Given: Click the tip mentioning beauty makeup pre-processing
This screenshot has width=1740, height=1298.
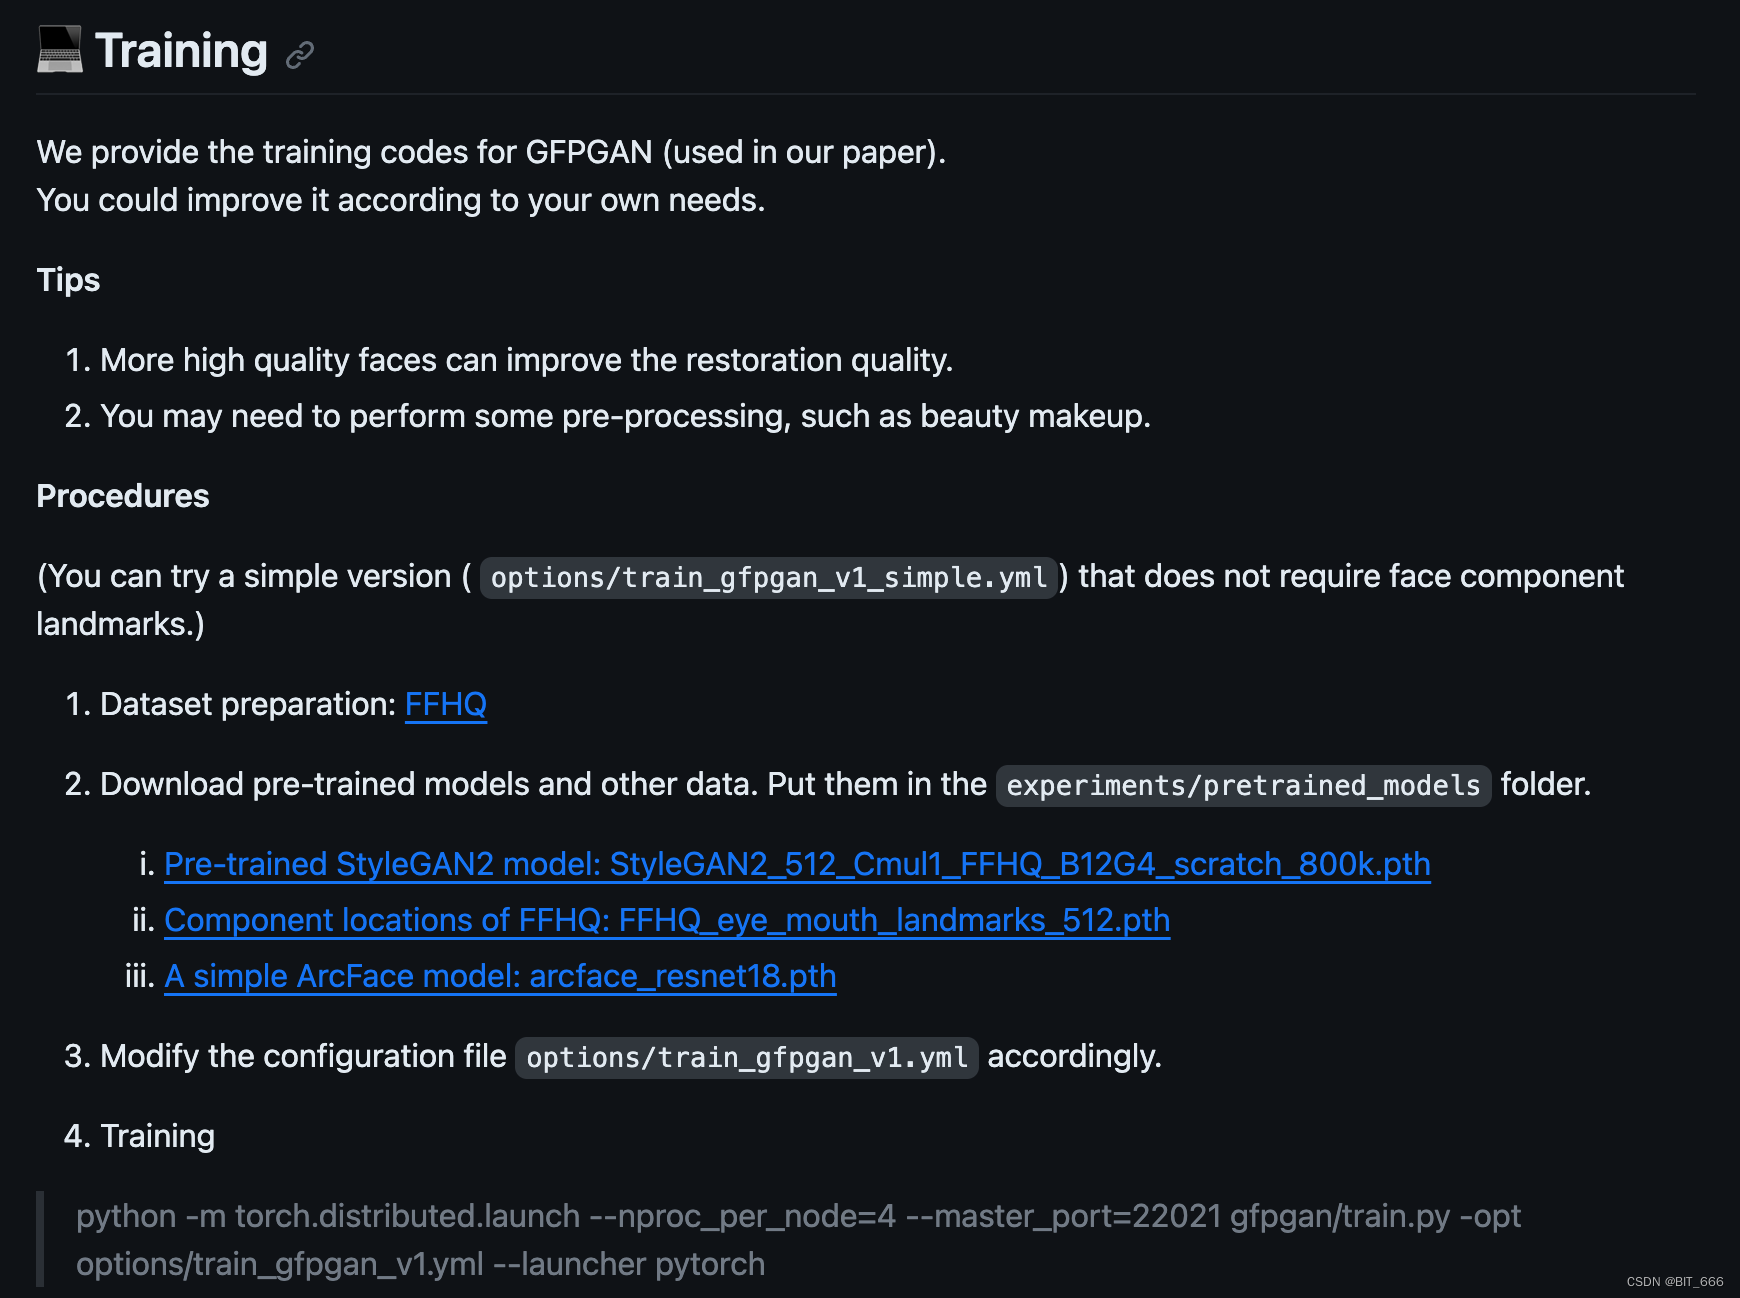Looking at the screenshot, I should 625,416.
